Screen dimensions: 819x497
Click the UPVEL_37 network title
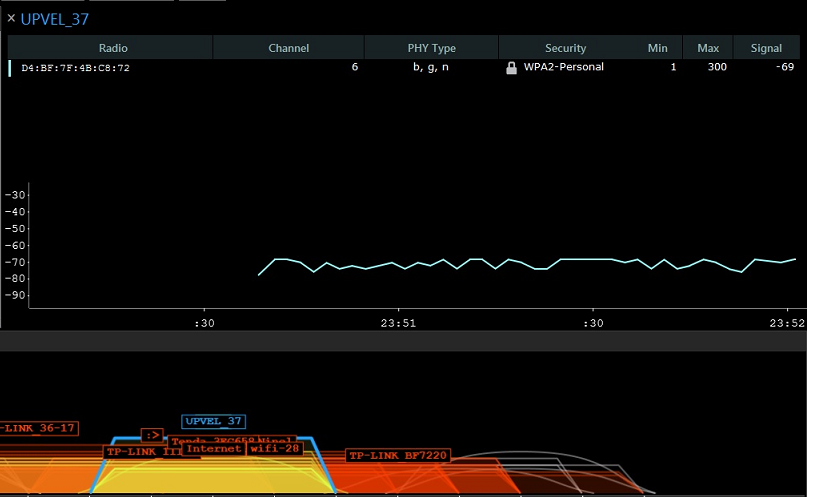tap(57, 18)
